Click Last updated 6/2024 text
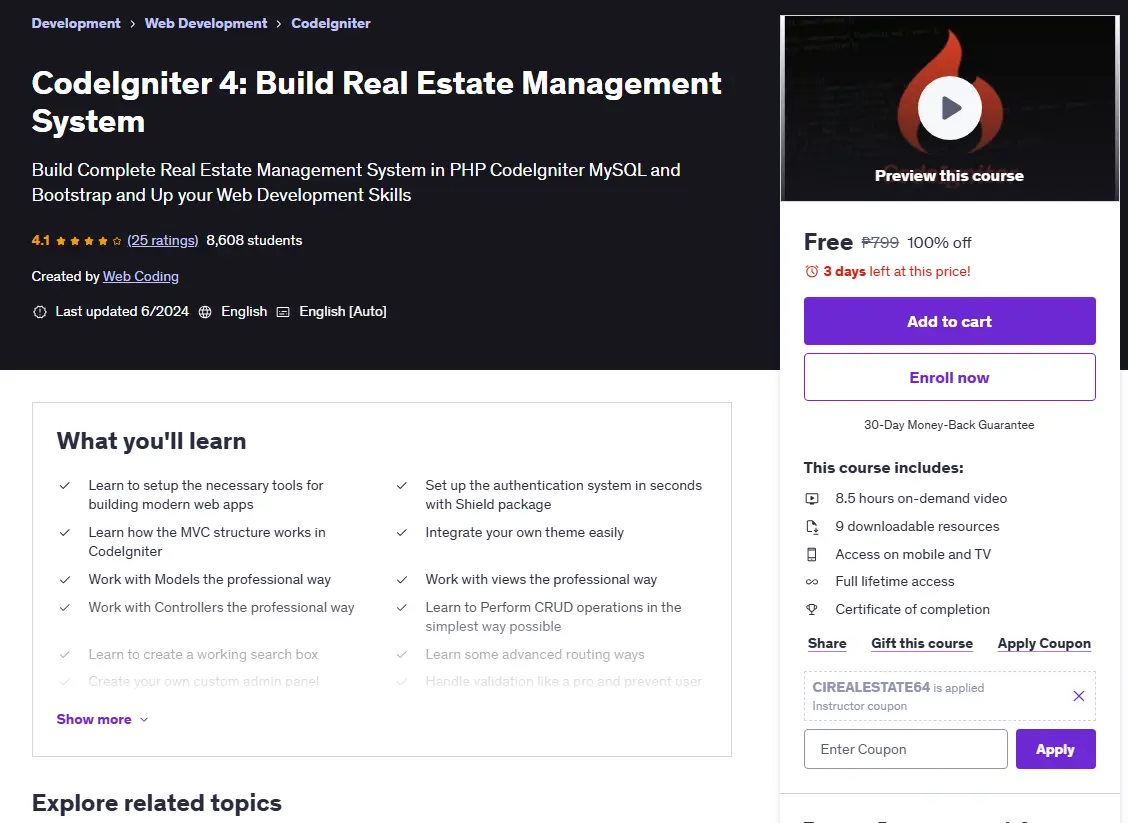The width and height of the screenshot is (1128, 823). point(122,312)
